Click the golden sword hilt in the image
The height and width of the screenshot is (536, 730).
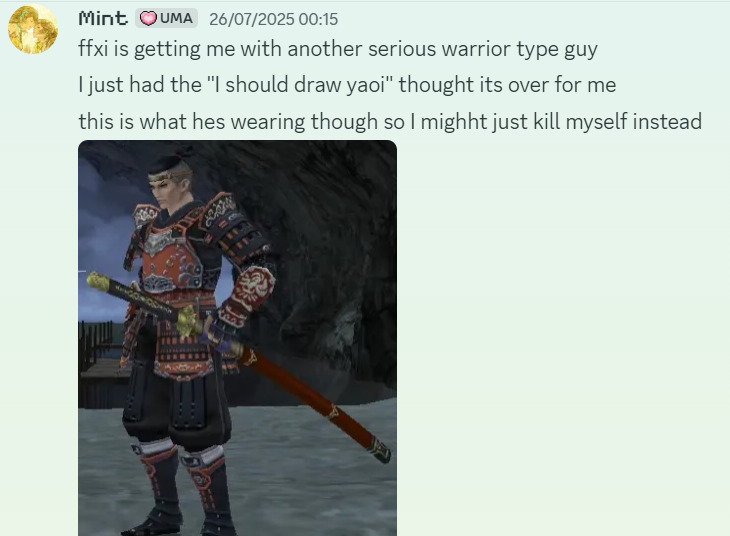pos(189,321)
